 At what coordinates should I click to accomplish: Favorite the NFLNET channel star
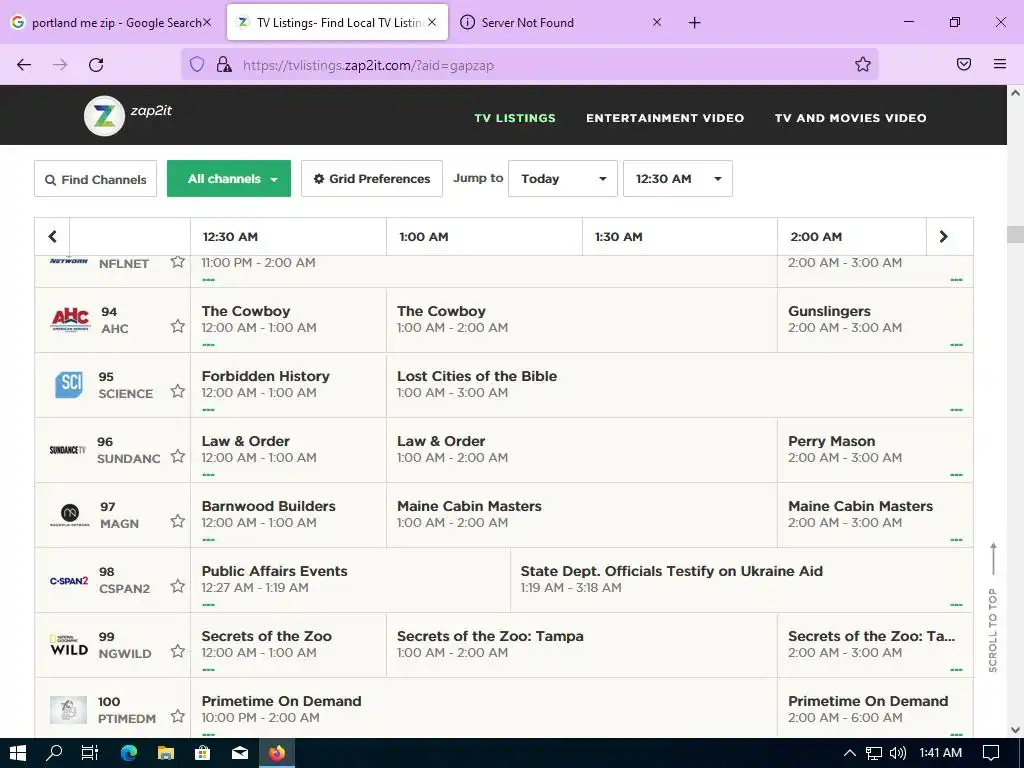tap(178, 262)
